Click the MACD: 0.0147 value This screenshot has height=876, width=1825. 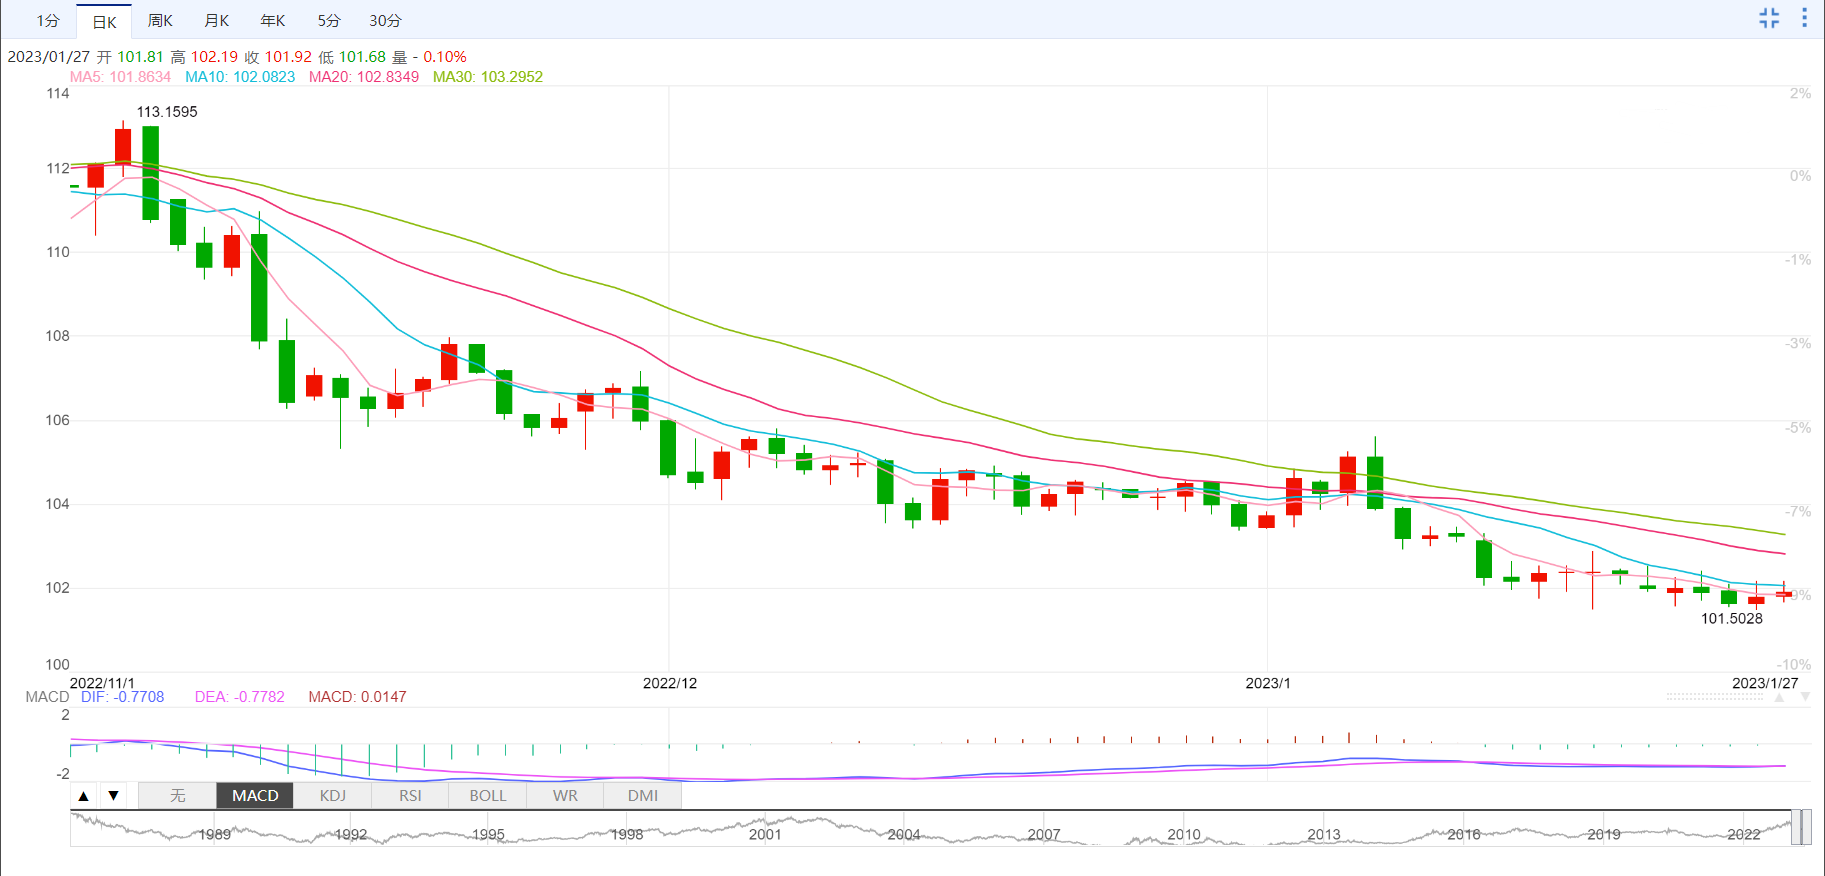357,697
